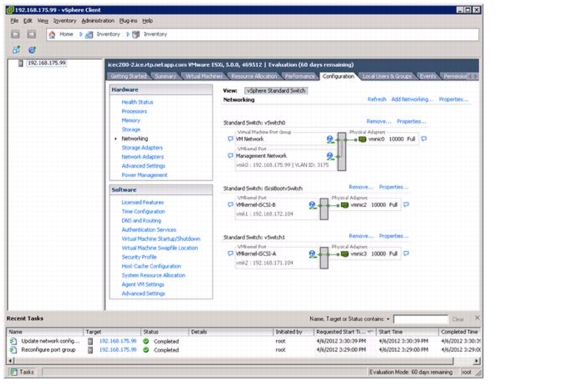Click Update network config task row icon
The height and width of the screenshot is (384, 576).
pos(13,341)
